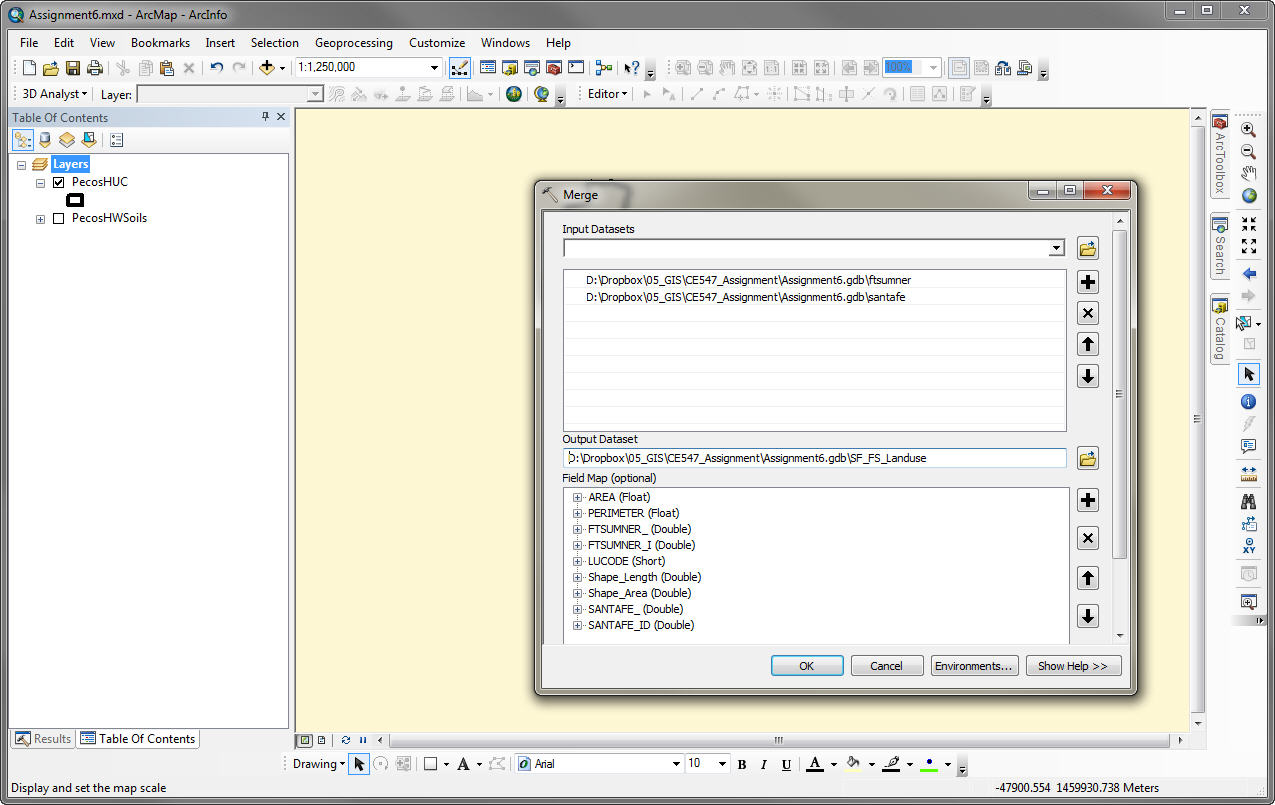Open the Input Datasets dropdown
The image size is (1275, 805).
[1057, 248]
